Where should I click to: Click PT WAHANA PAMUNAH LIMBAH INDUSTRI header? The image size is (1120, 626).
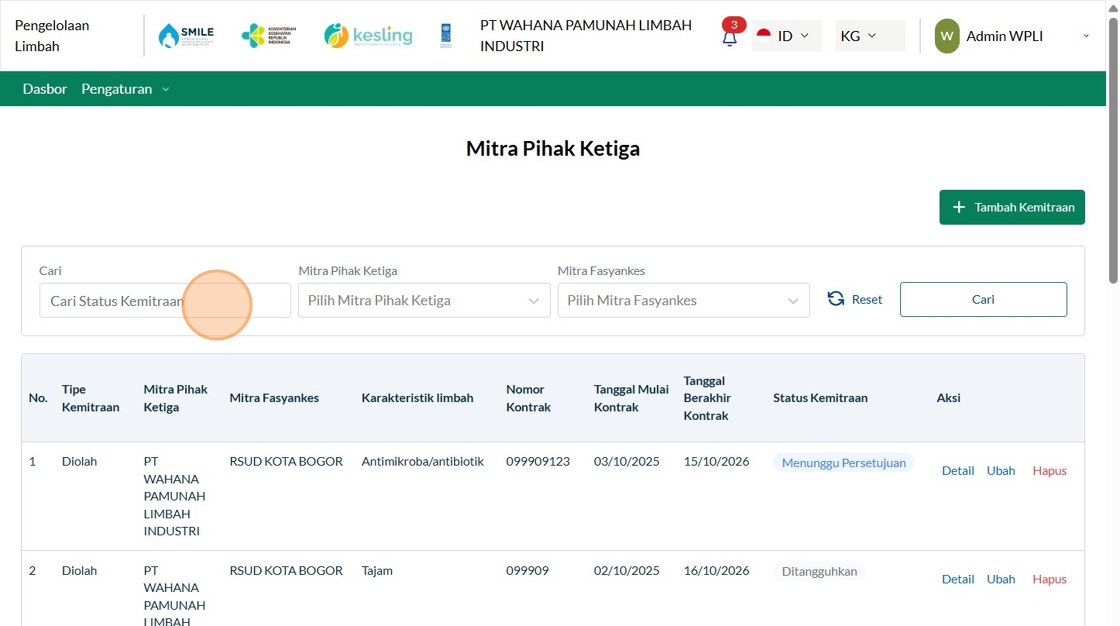click(586, 36)
